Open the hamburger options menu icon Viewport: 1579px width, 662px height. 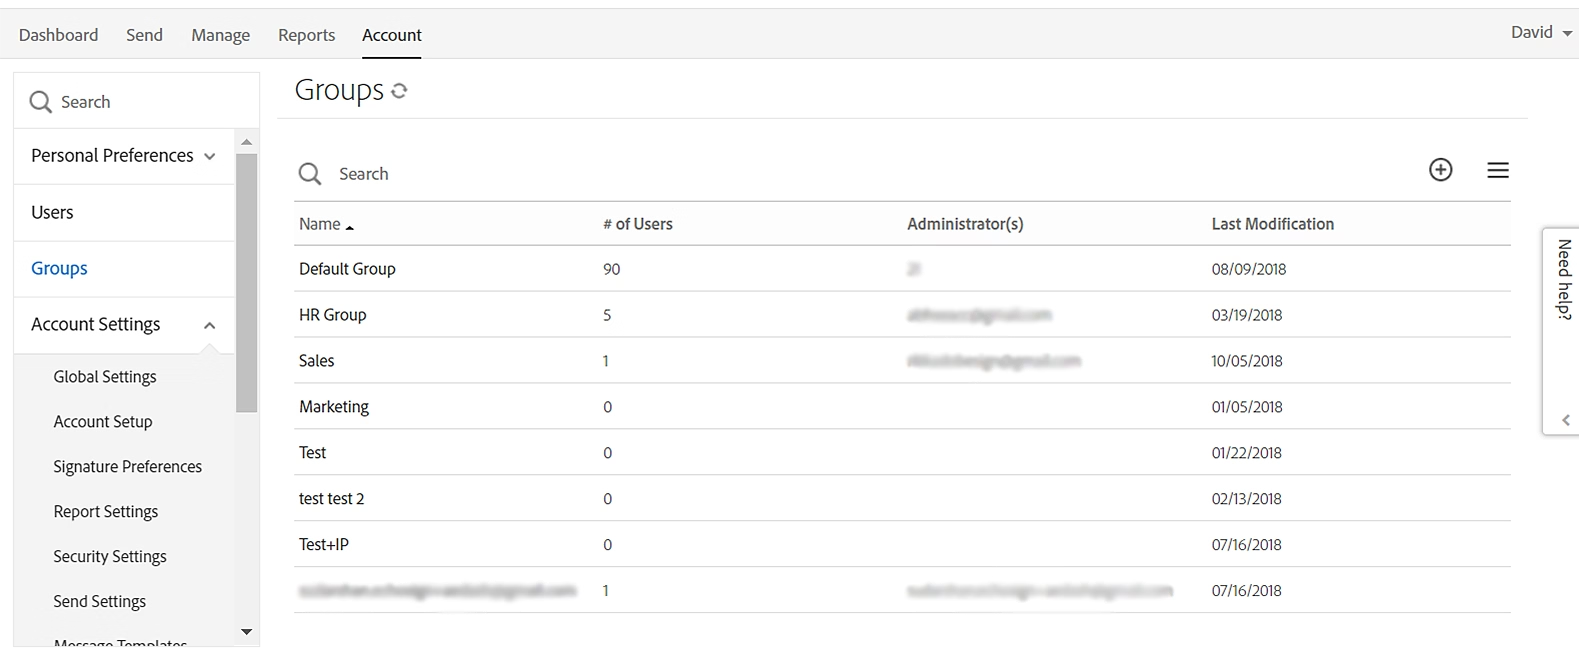[1497, 171]
